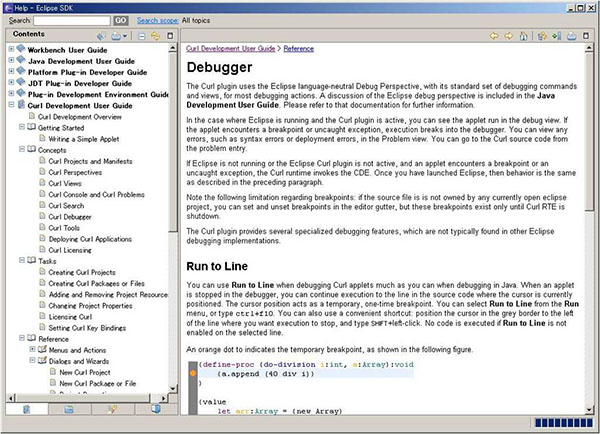Click the Contents tree horizontal scrollbar right arrow
The height and width of the screenshot is (434, 600).
pyautogui.click(x=163, y=398)
